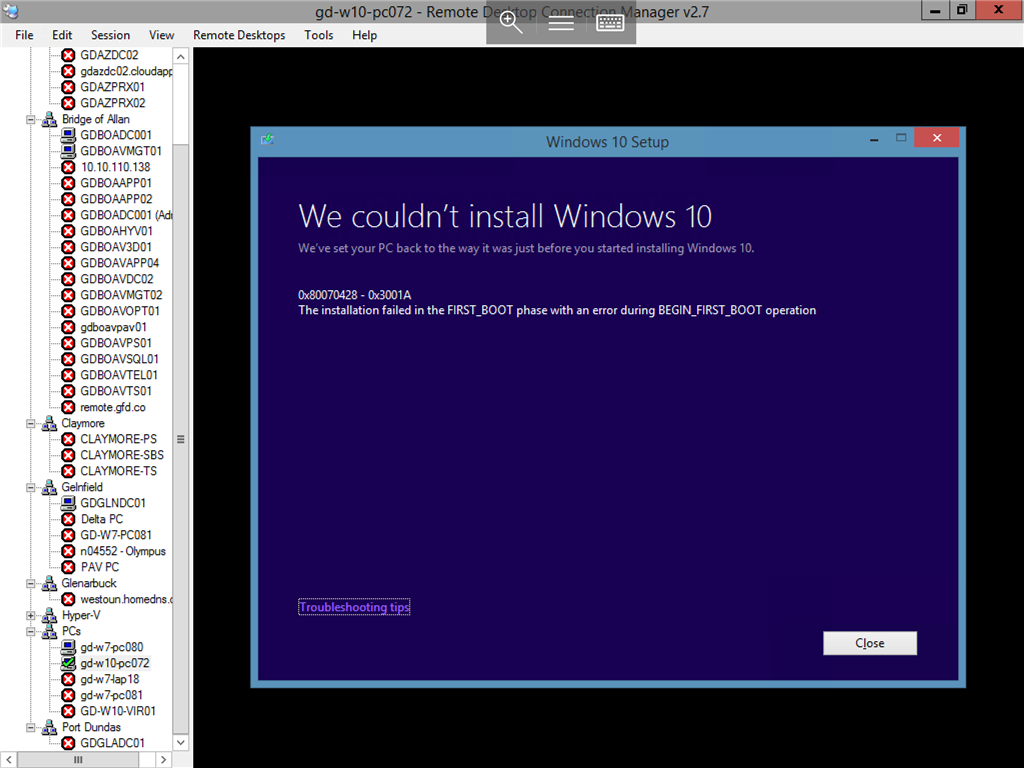Click the group icon for Bridge of Allan

pyautogui.click(x=50, y=119)
